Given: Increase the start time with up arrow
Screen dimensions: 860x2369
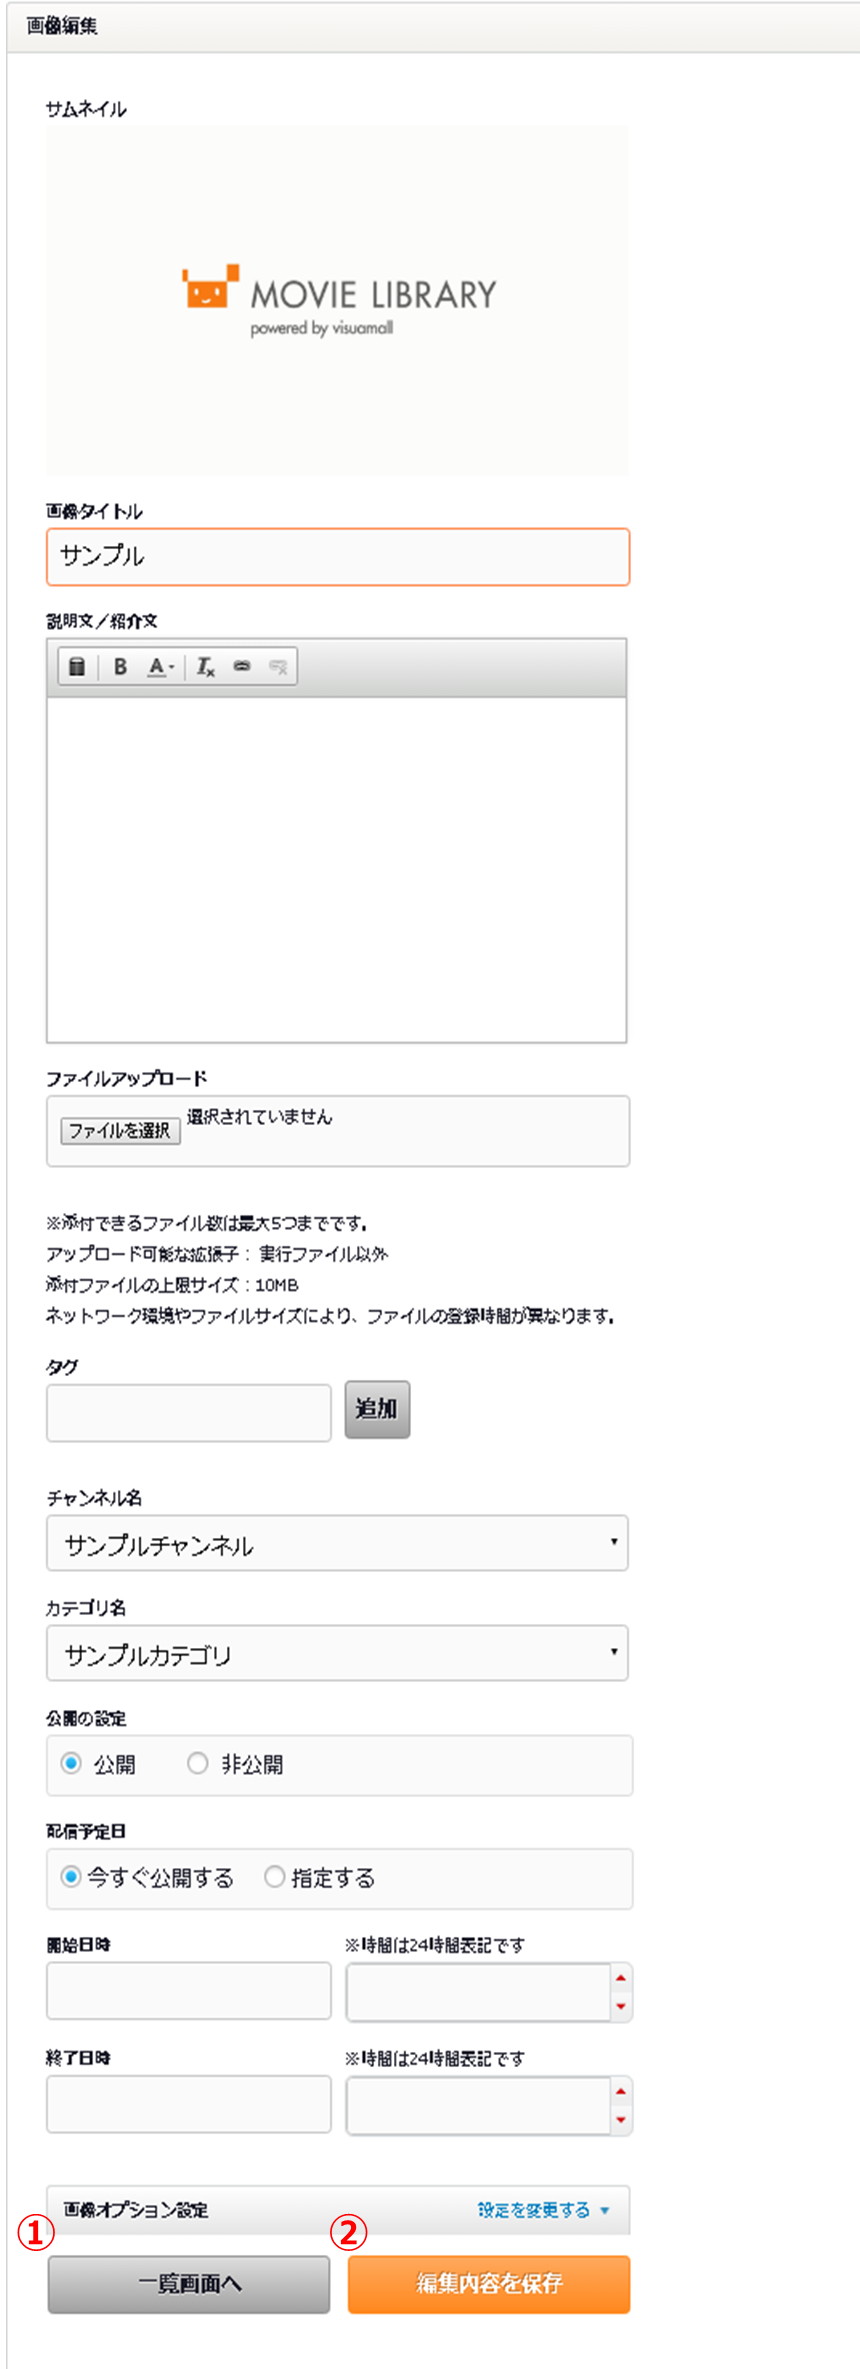Looking at the screenshot, I should coord(621,1978).
